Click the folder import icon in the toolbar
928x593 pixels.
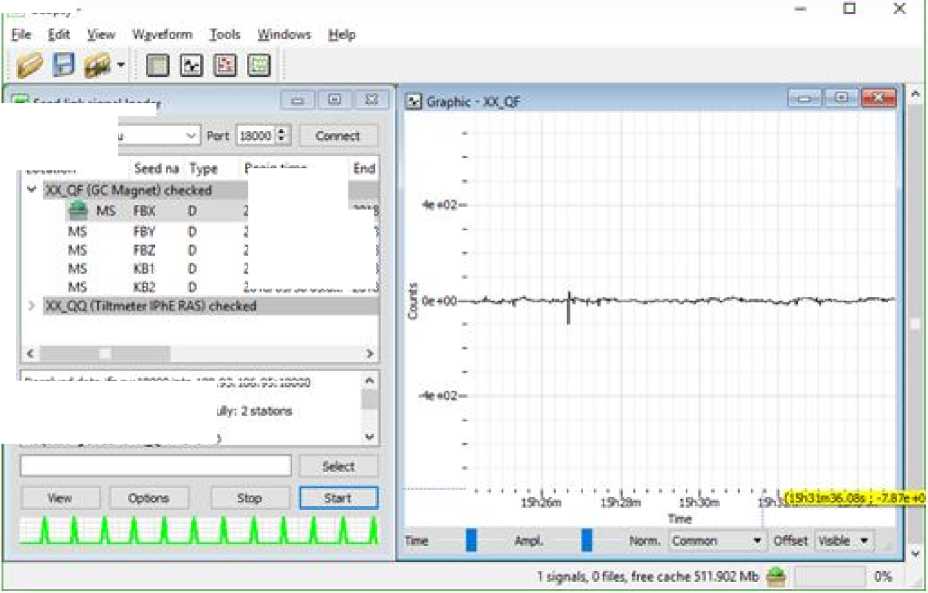(x=97, y=65)
